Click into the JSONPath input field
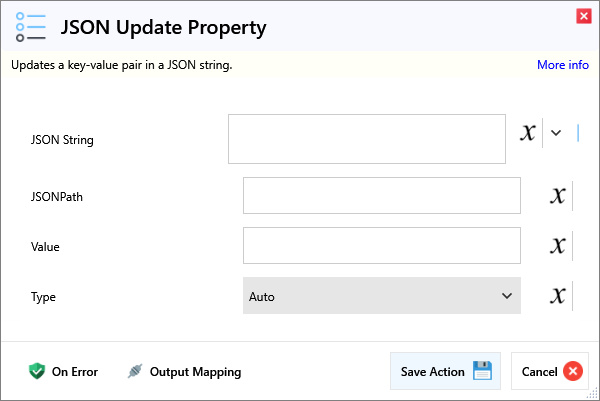The image size is (600, 401). tap(381, 196)
